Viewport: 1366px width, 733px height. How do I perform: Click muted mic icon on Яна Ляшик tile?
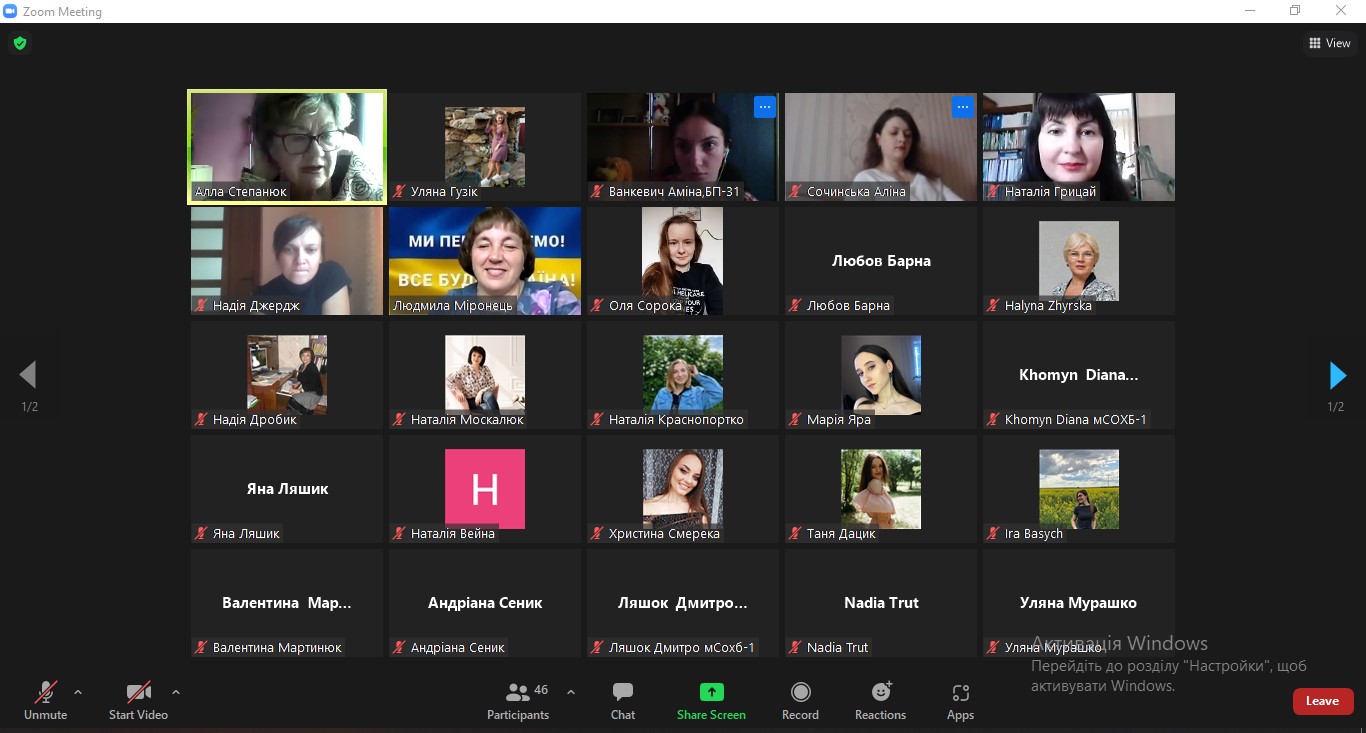pyautogui.click(x=202, y=533)
